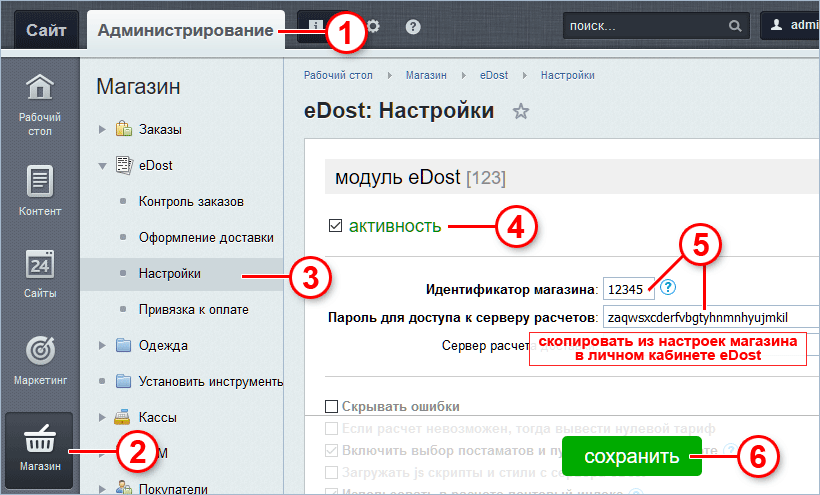820x495 pixels.
Task: Check Если расчет невозможен нулевой тариф option
Action: (x=332, y=429)
